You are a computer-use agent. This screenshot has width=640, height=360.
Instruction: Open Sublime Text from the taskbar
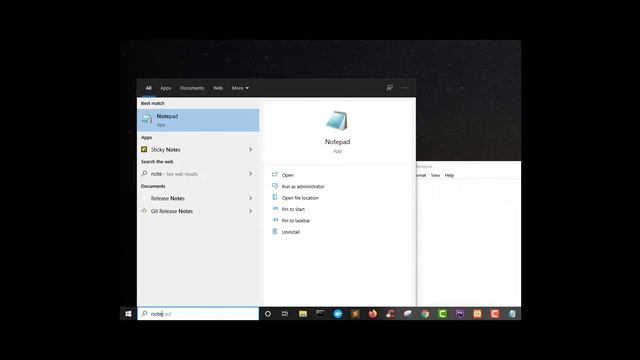(355, 314)
